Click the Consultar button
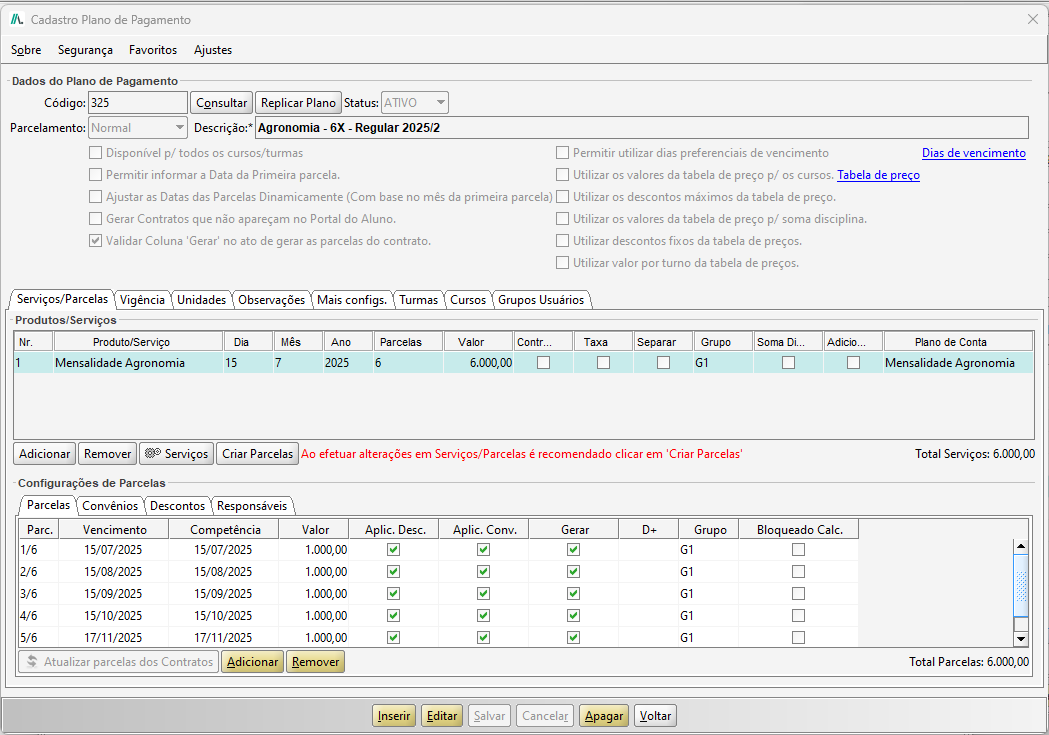 click(x=221, y=103)
